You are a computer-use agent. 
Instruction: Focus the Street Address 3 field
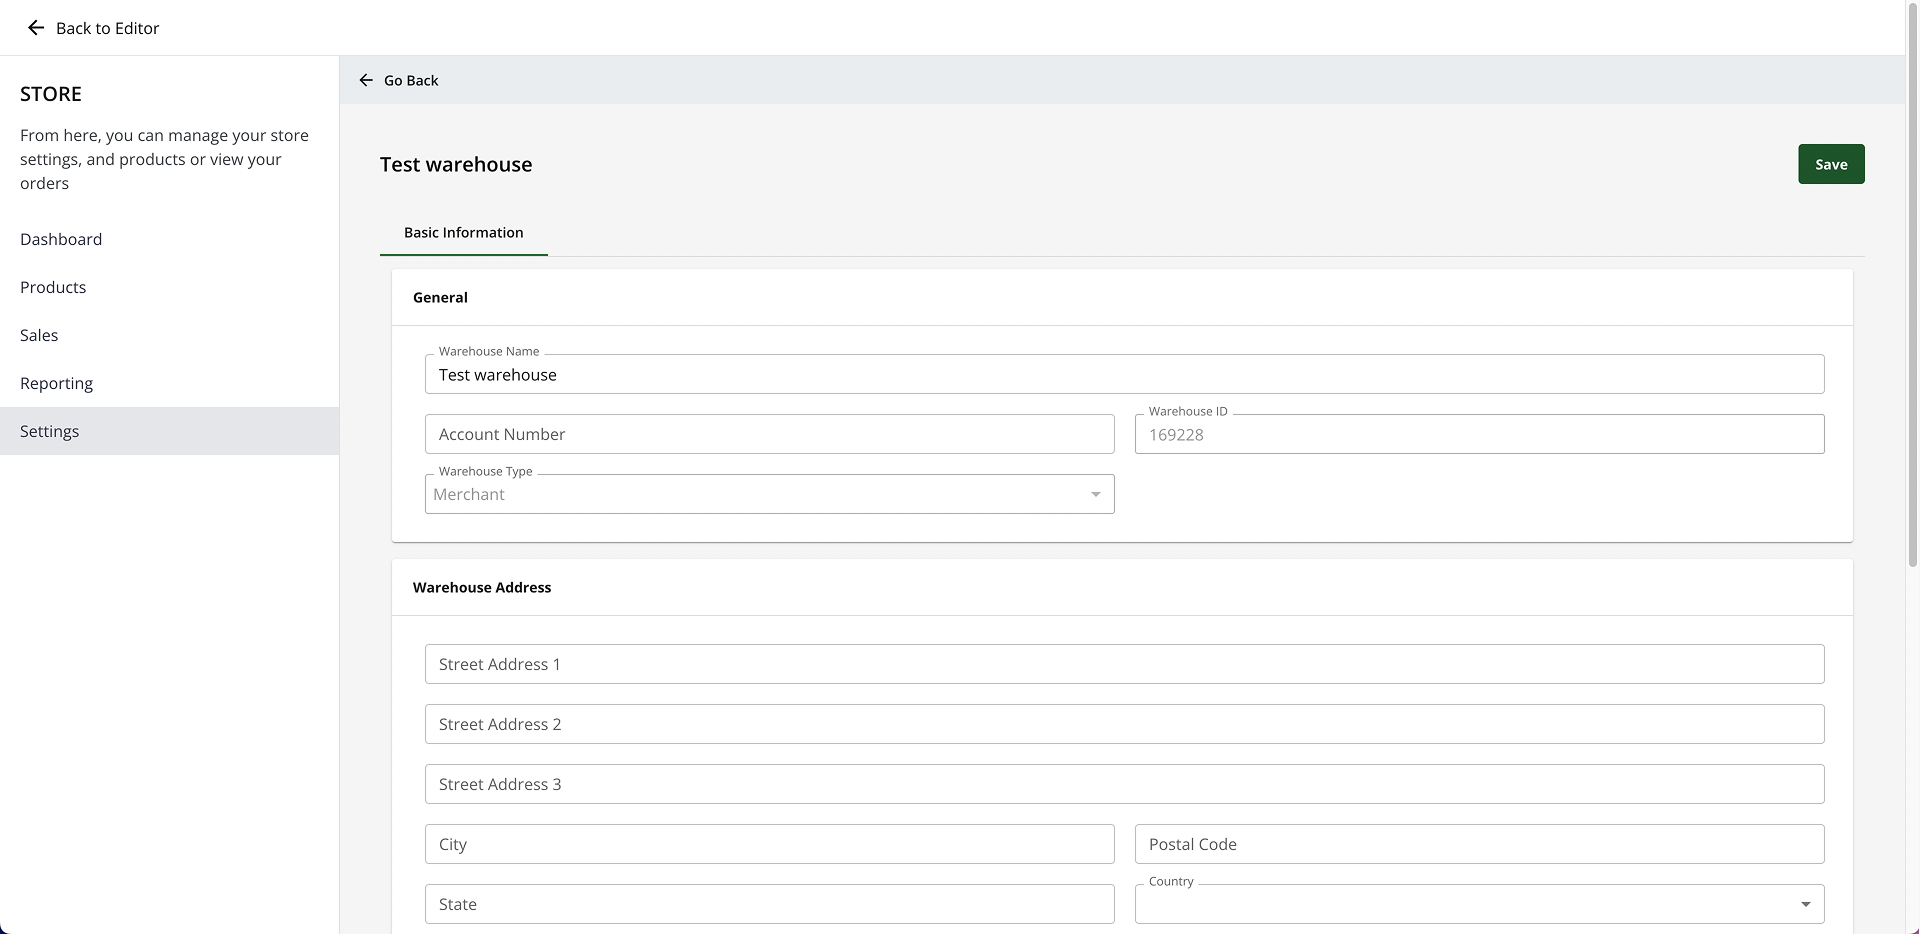tap(1124, 784)
